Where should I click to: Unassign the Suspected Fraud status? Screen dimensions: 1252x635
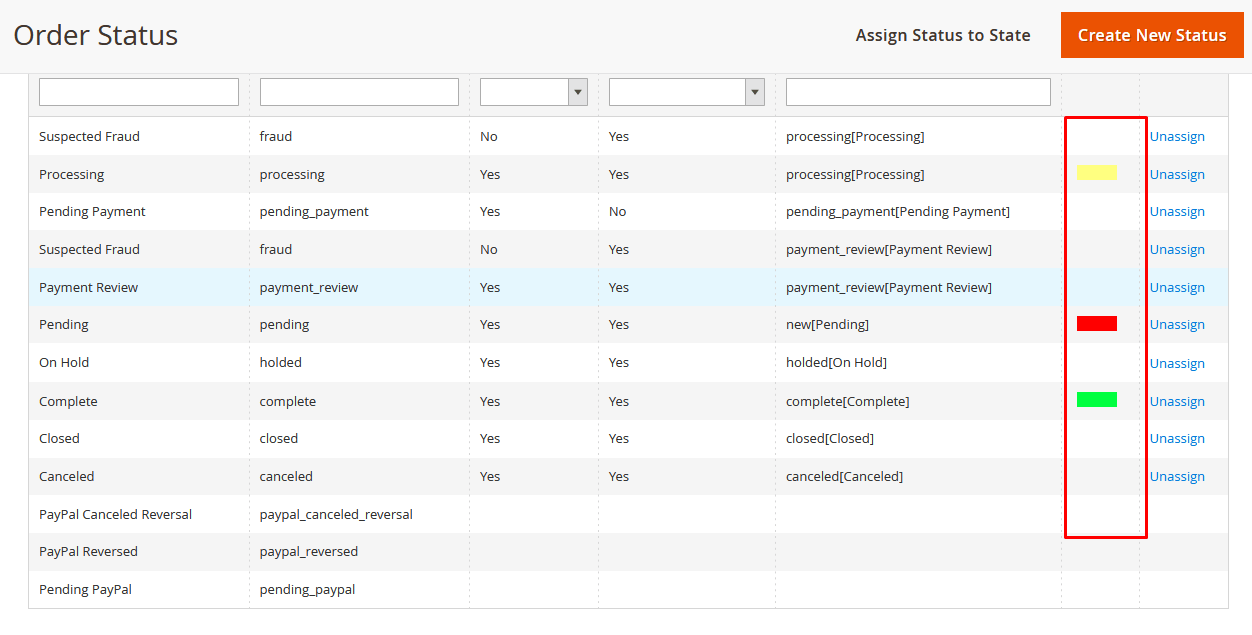[x=1177, y=136]
